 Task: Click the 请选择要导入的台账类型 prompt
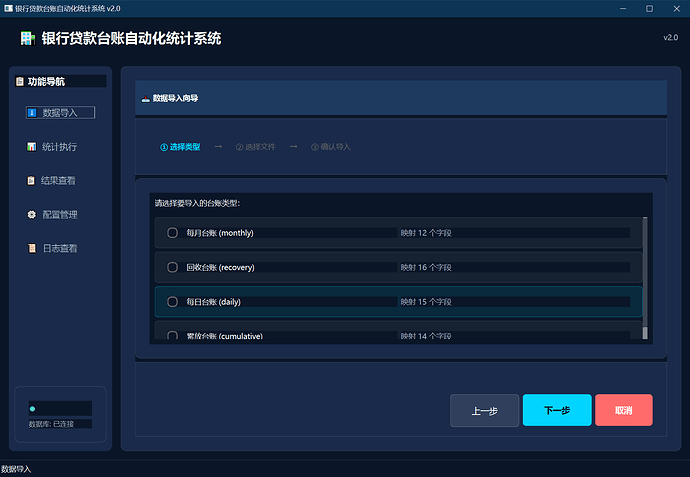[x=197, y=203]
